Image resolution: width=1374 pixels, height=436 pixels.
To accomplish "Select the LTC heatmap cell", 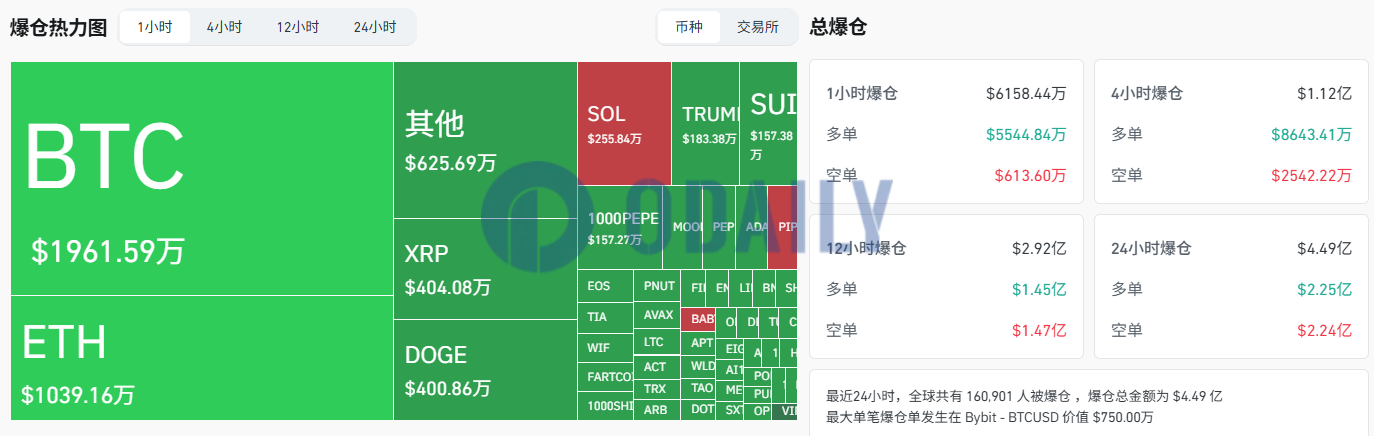I will (657, 342).
